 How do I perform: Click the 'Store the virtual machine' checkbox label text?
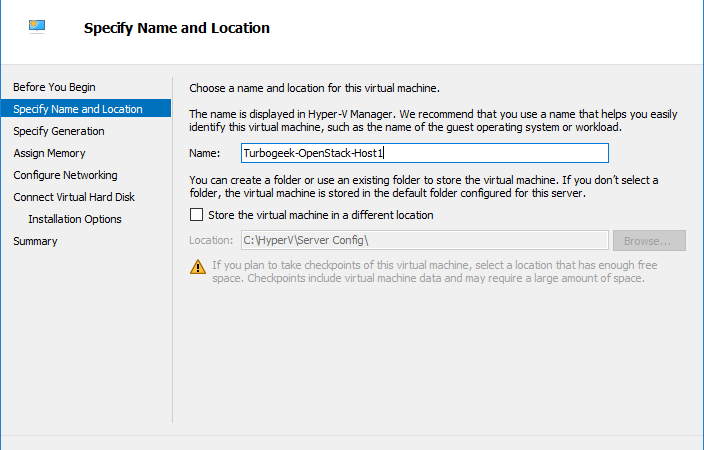[x=320, y=215]
